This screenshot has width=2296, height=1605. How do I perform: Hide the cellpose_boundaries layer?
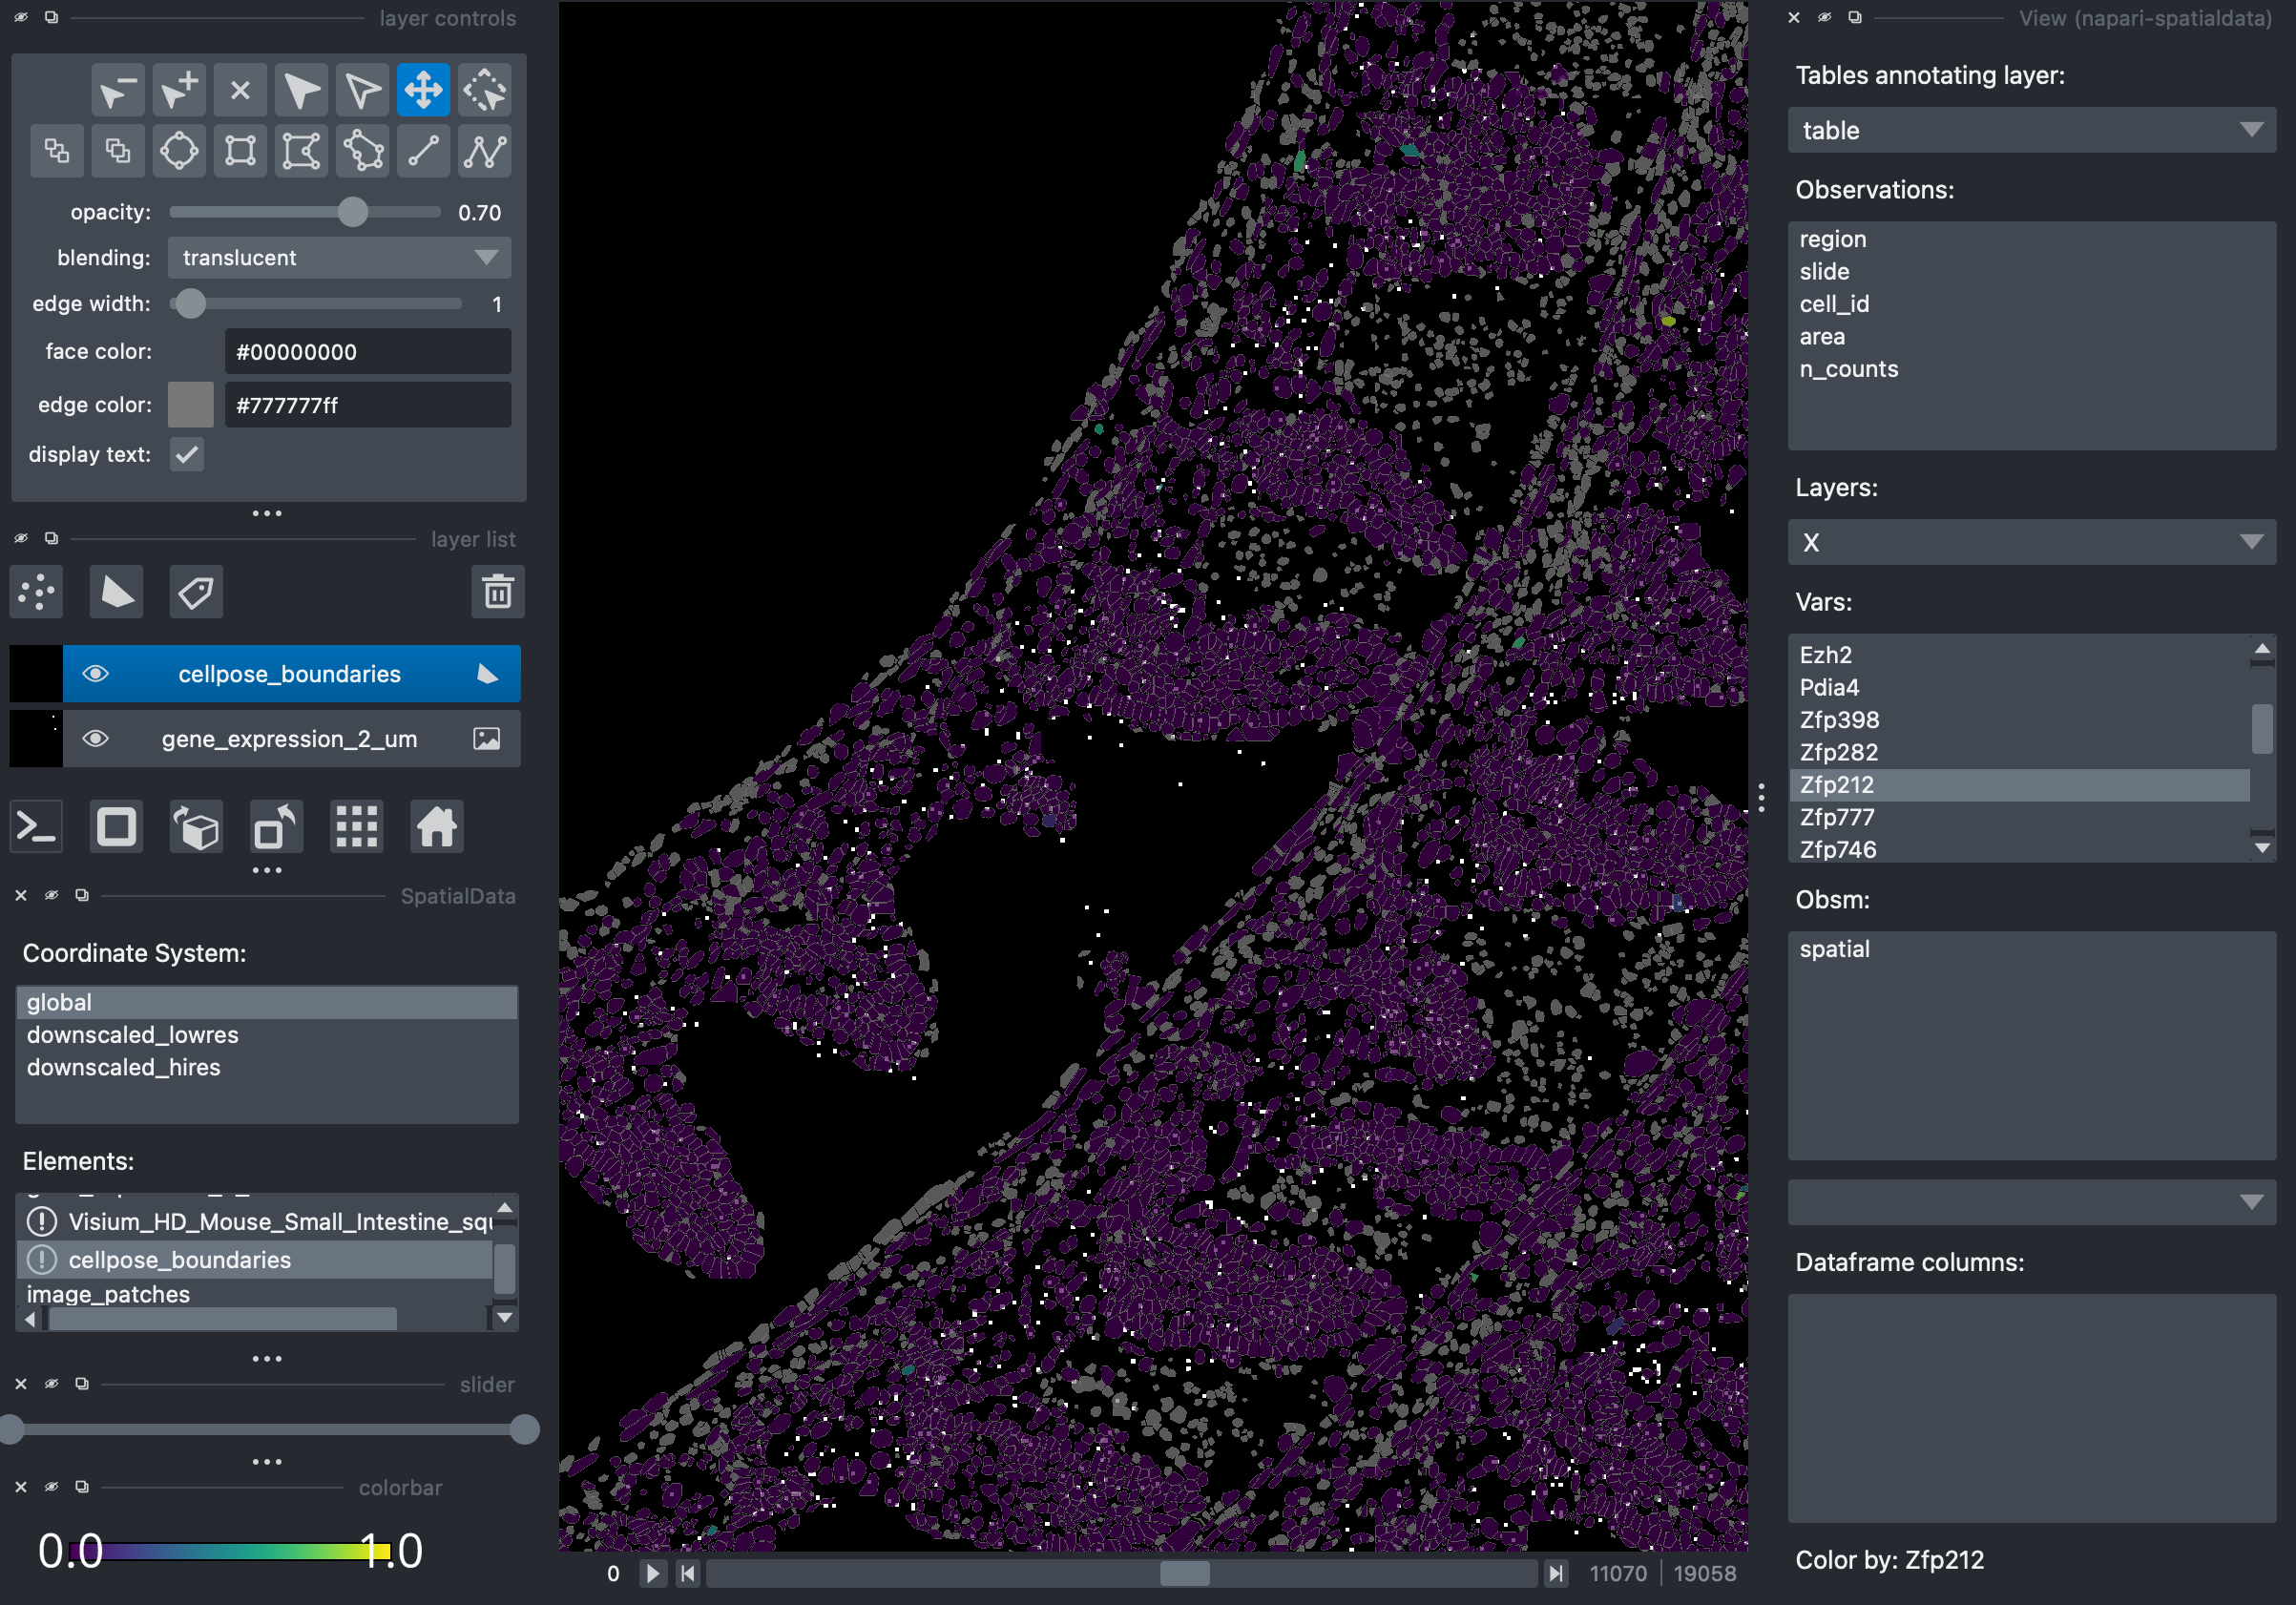(x=95, y=674)
